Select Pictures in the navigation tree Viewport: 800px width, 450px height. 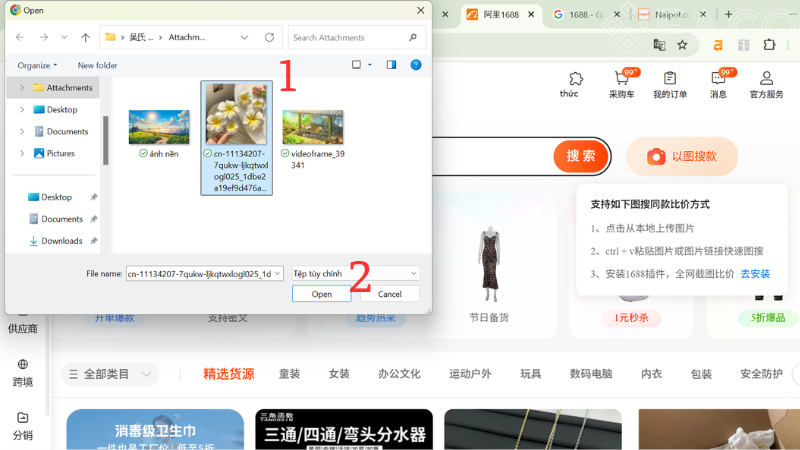(55, 153)
